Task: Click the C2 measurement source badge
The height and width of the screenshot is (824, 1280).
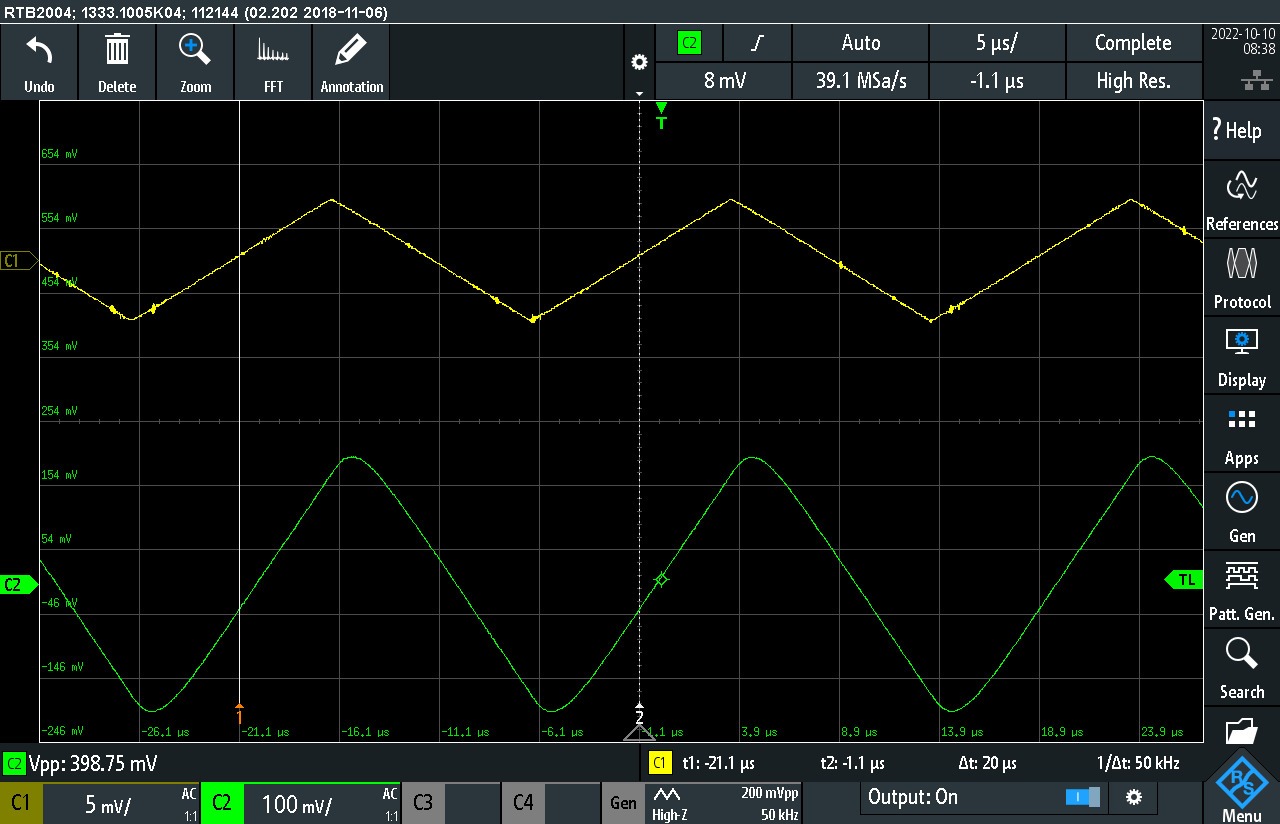Action: (x=14, y=763)
